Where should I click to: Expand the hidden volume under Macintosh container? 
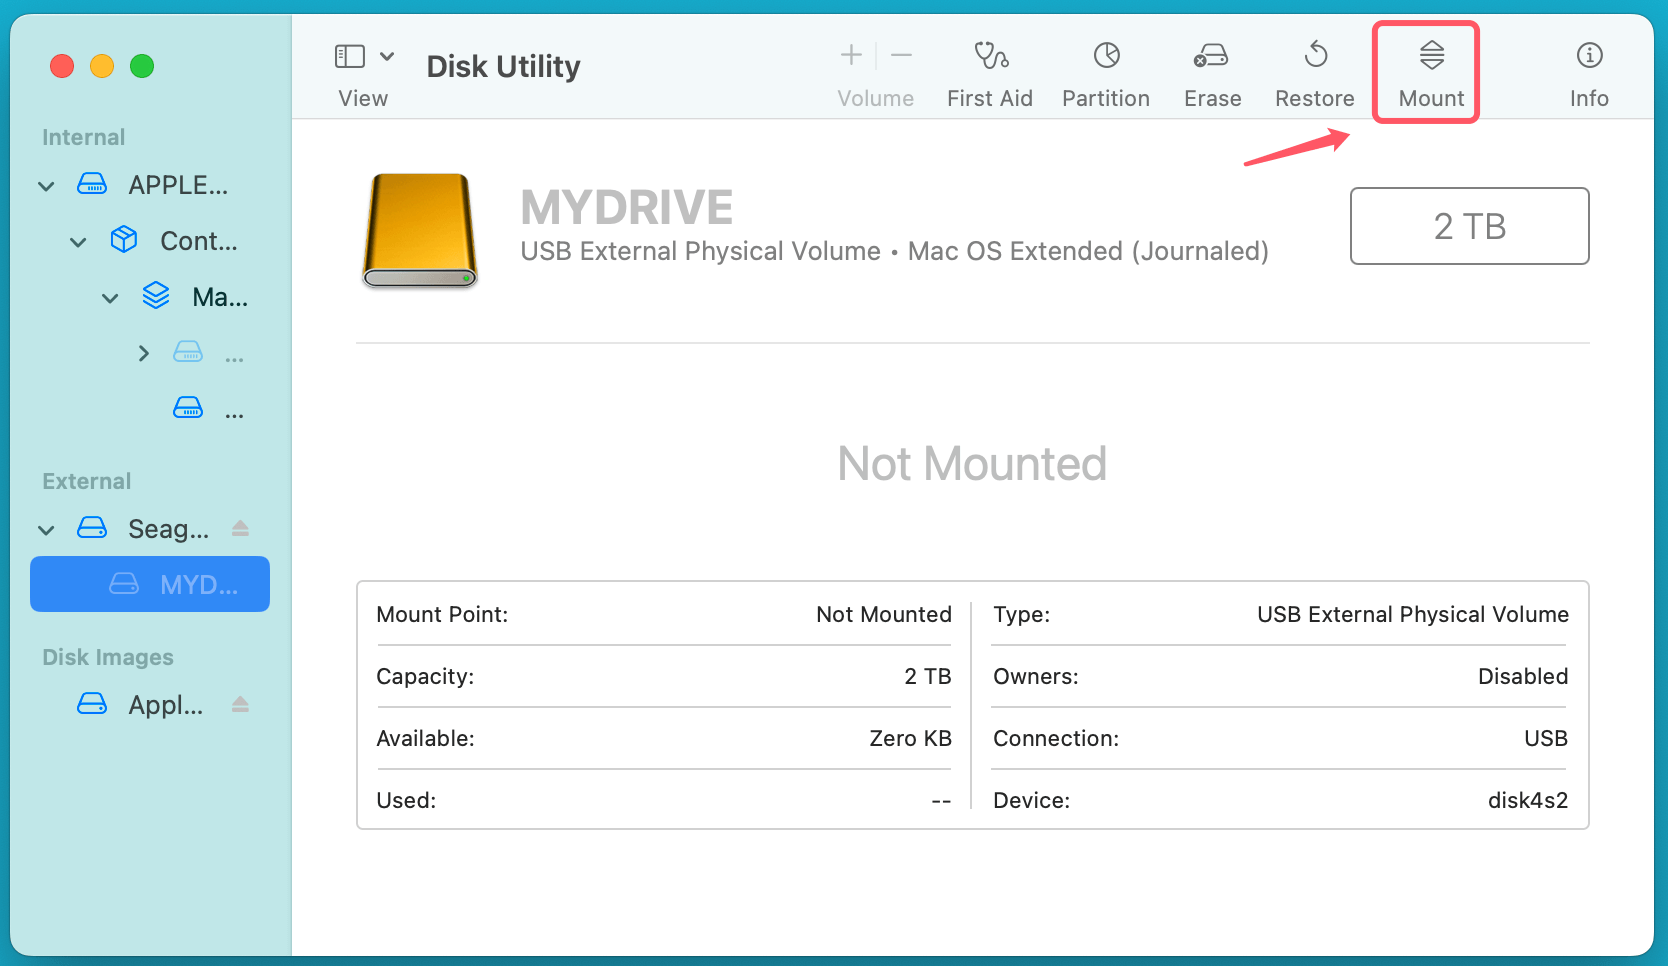pos(142,352)
